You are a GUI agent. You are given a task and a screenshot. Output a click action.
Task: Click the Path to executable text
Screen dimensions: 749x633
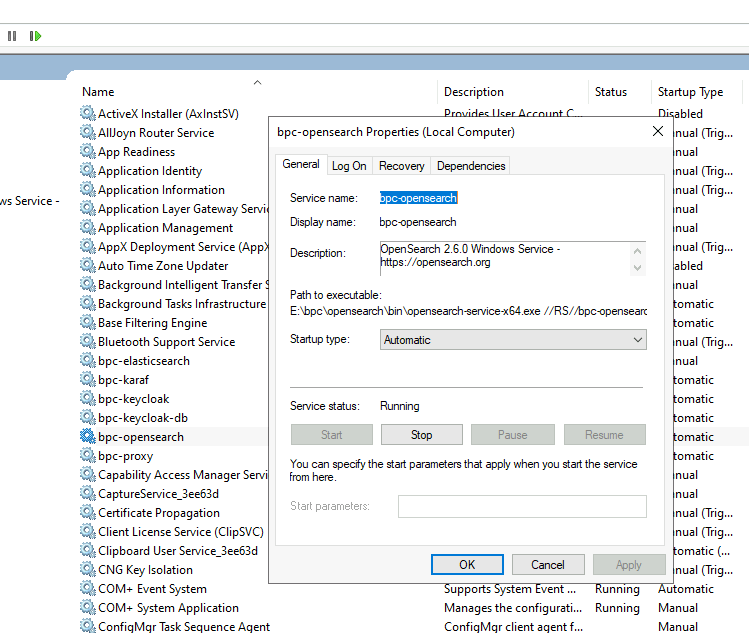pyautogui.click(x=468, y=311)
